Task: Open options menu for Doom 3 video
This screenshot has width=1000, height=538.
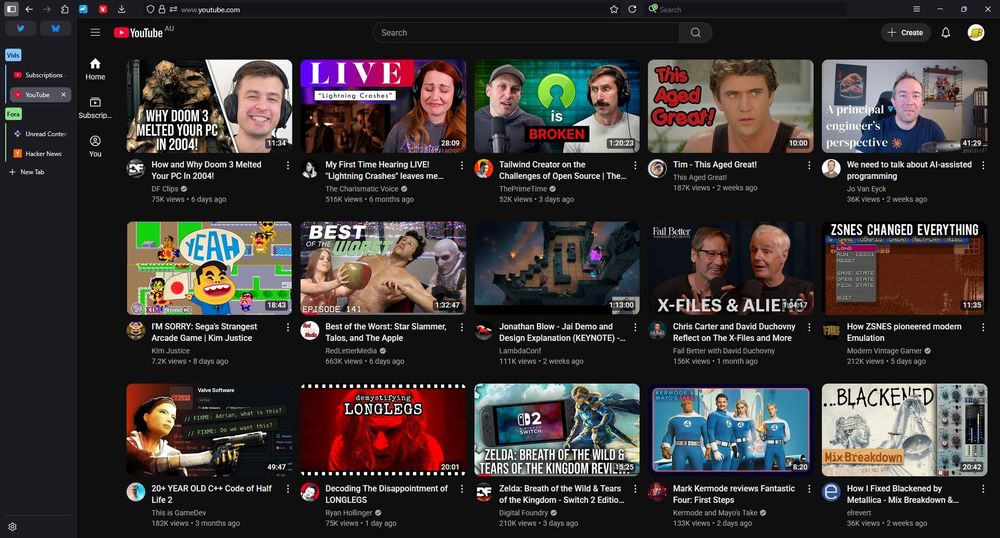Action: click(x=288, y=165)
